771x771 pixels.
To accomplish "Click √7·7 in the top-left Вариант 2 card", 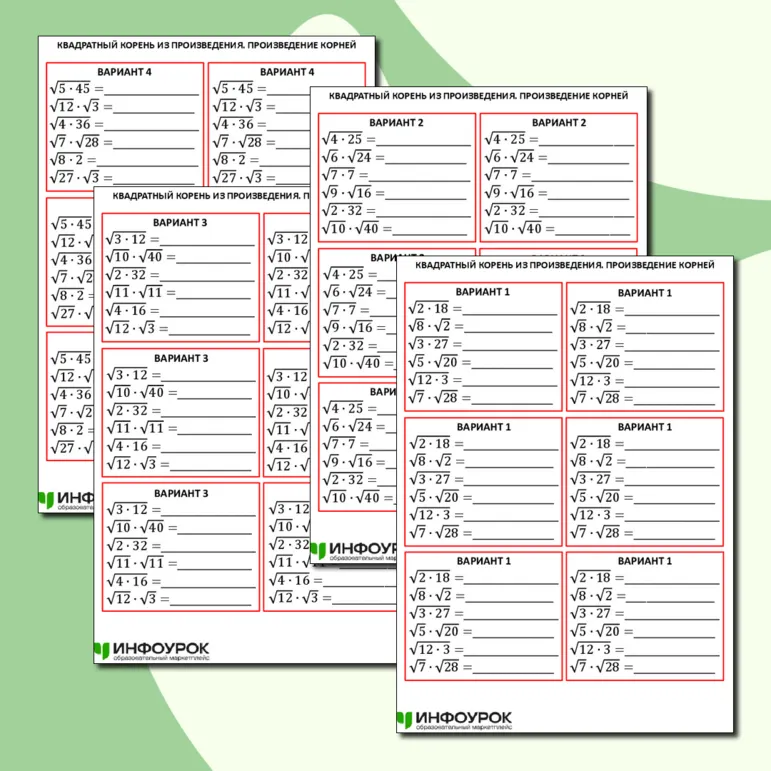I will point(338,175).
